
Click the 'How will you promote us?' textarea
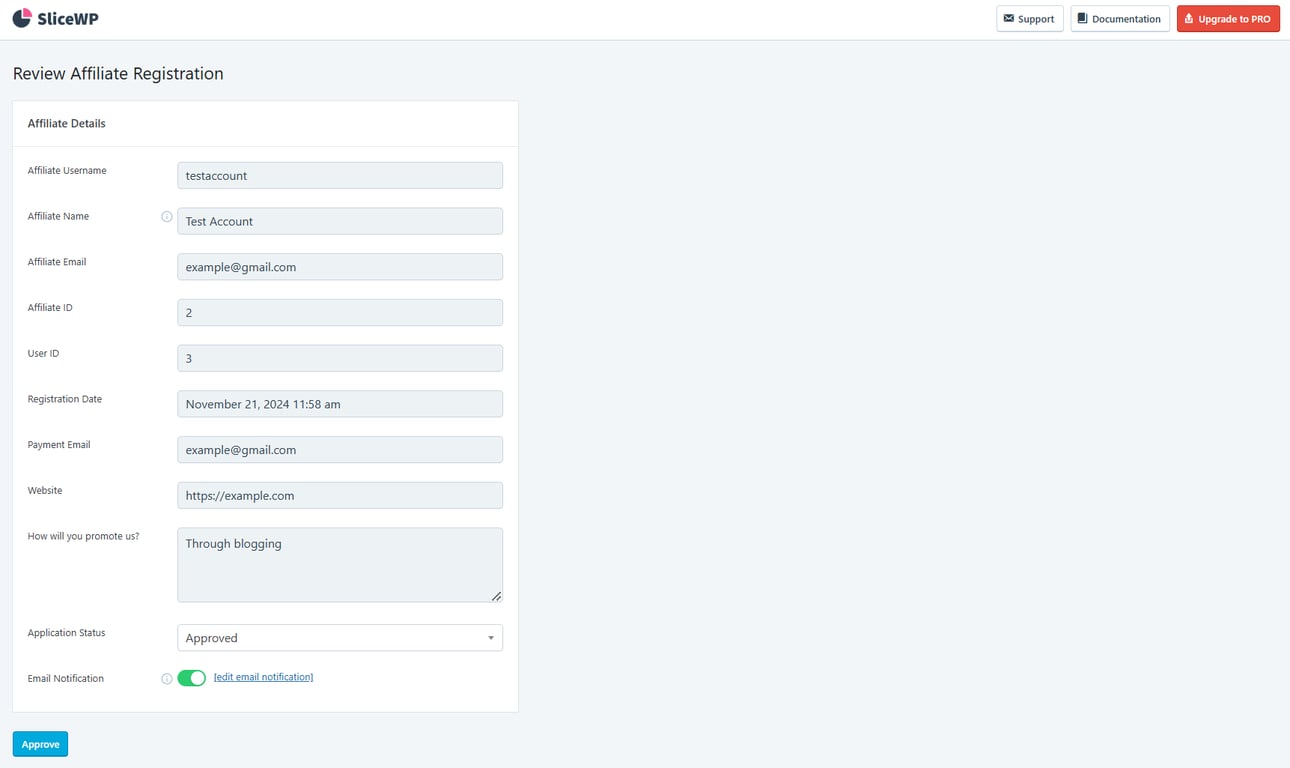pyautogui.click(x=339, y=563)
